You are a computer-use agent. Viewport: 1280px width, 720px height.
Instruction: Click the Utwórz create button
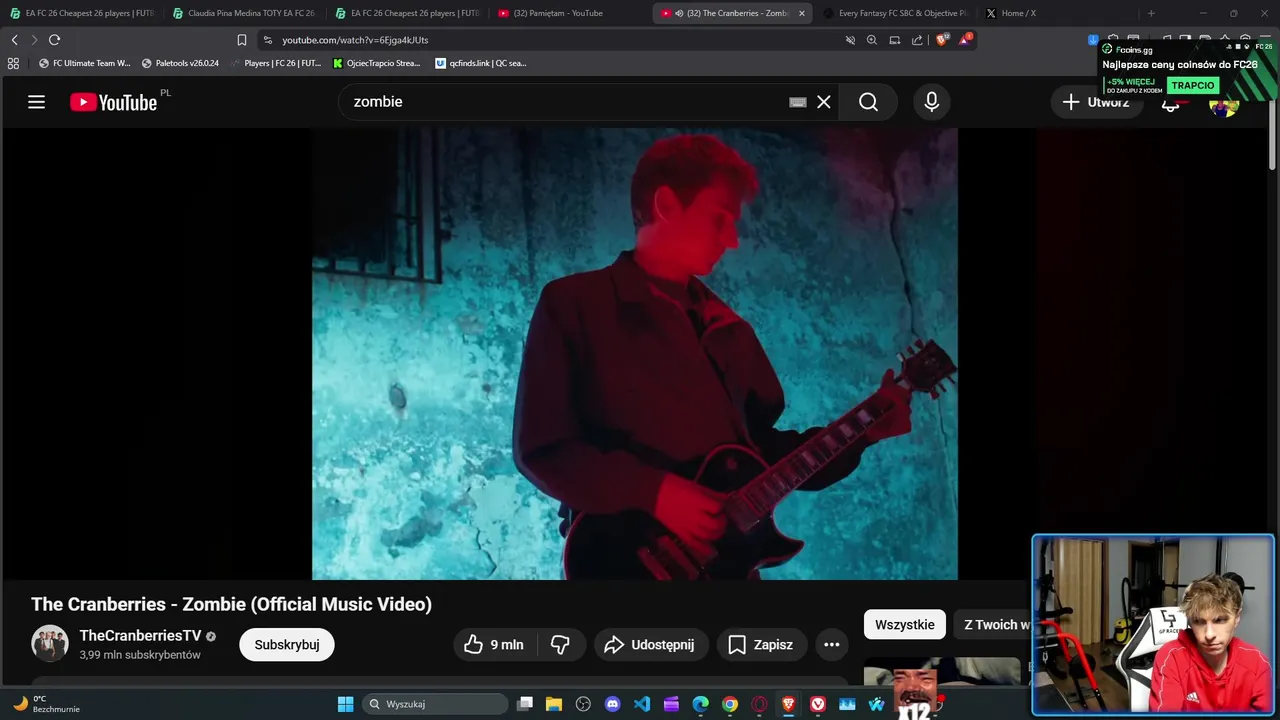[x=1096, y=102]
